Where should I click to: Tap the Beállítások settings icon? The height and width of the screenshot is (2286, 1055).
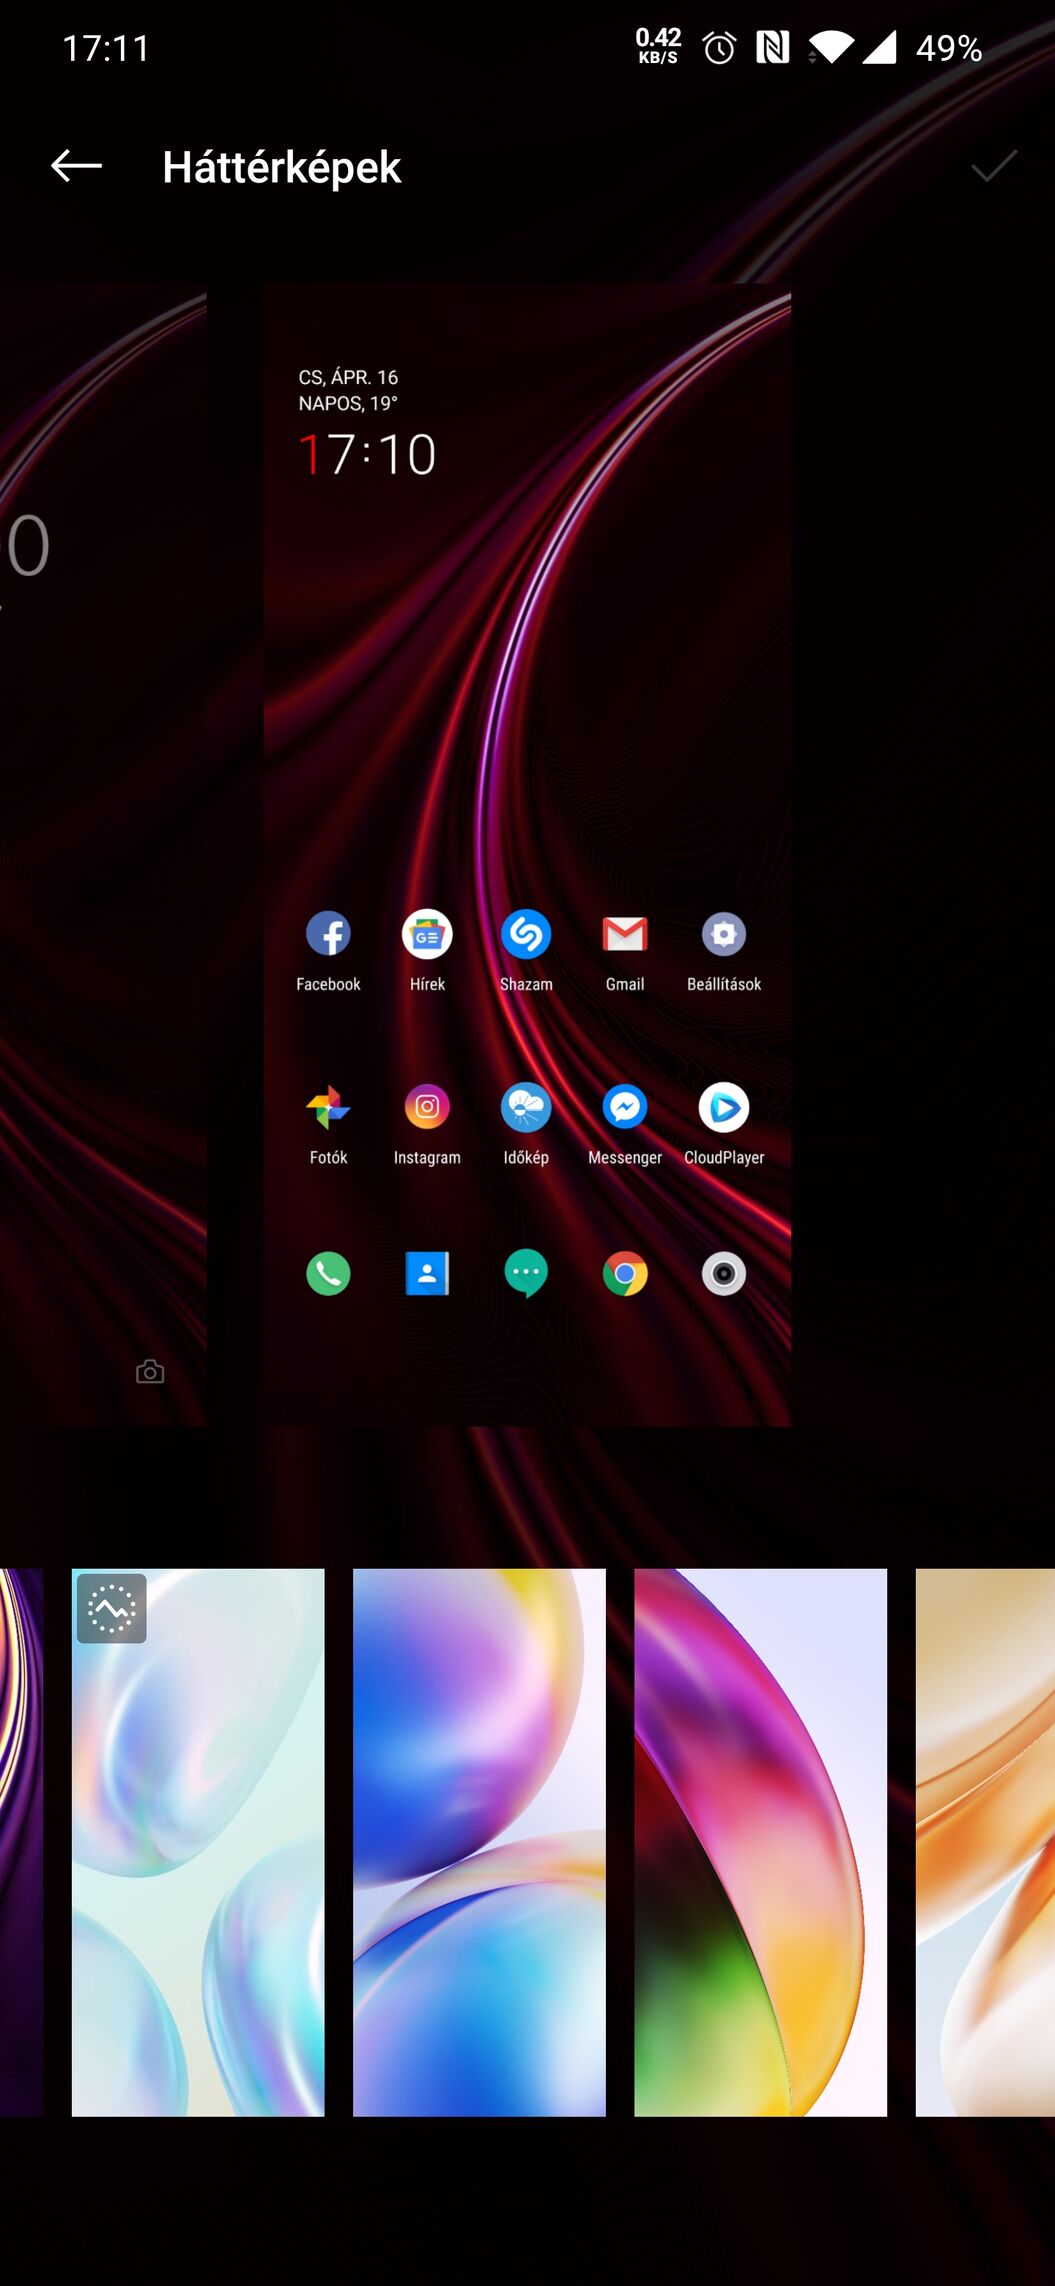724,934
